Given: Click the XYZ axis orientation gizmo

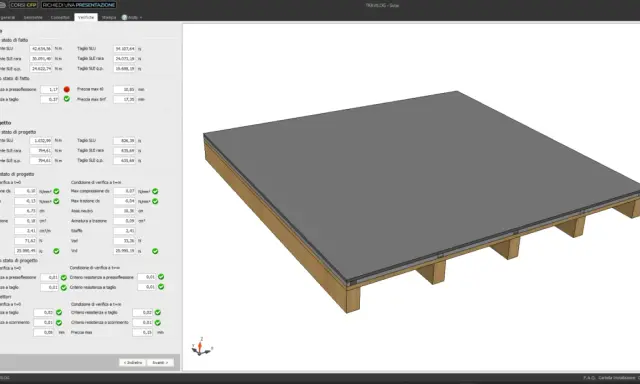Looking at the screenshot, I should (201, 347).
